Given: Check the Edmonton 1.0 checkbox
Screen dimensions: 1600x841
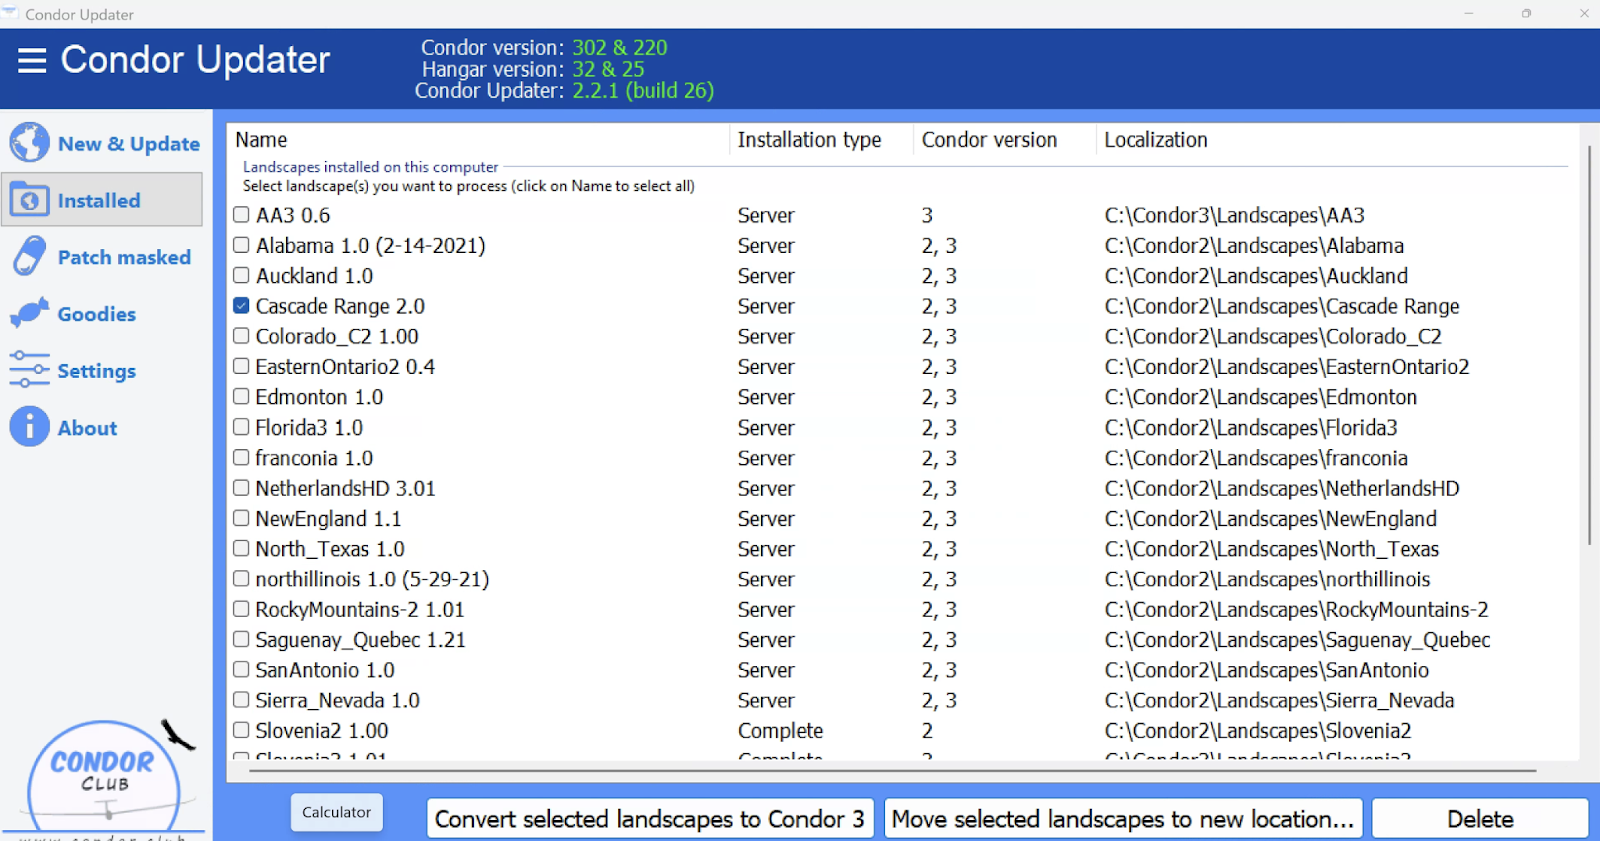Looking at the screenshot, I should (x=241, y=396).
